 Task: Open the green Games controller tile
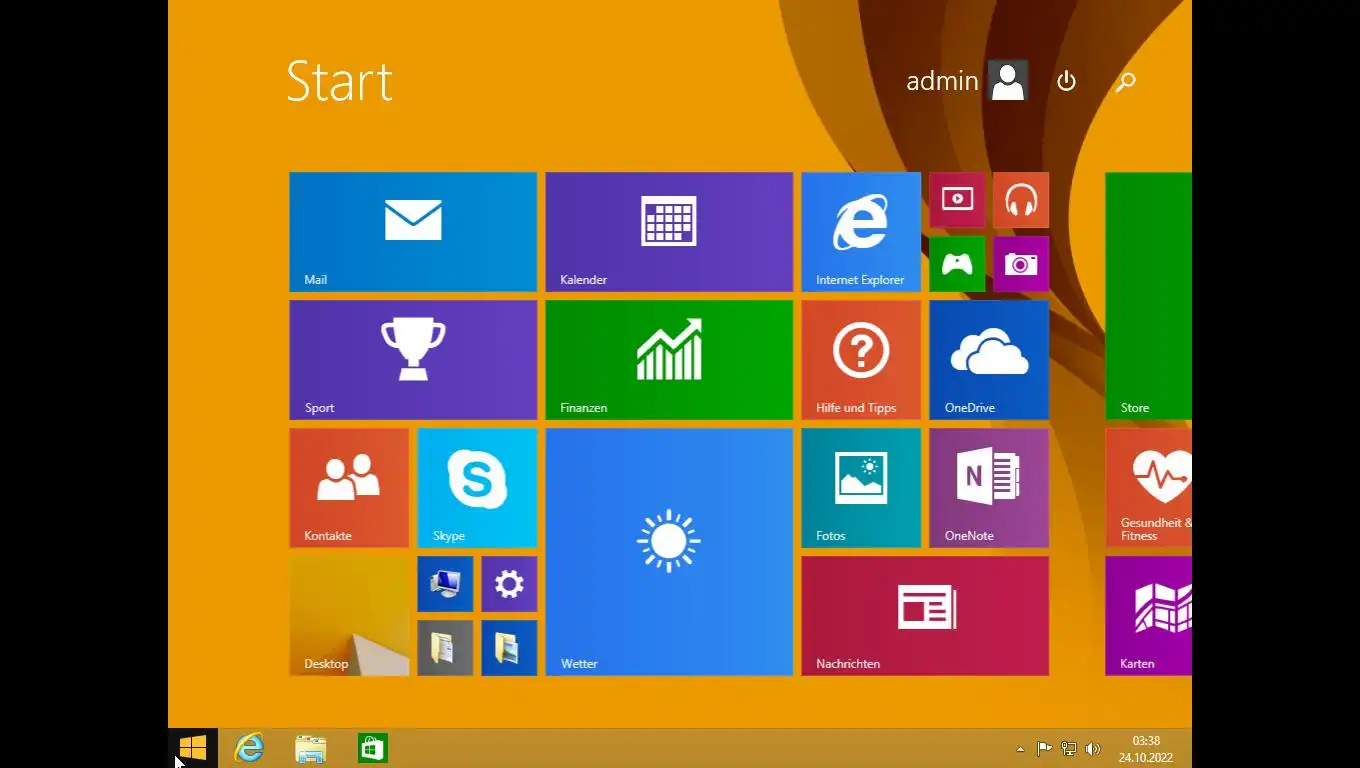pyautogui.click(x=957, y=264)
